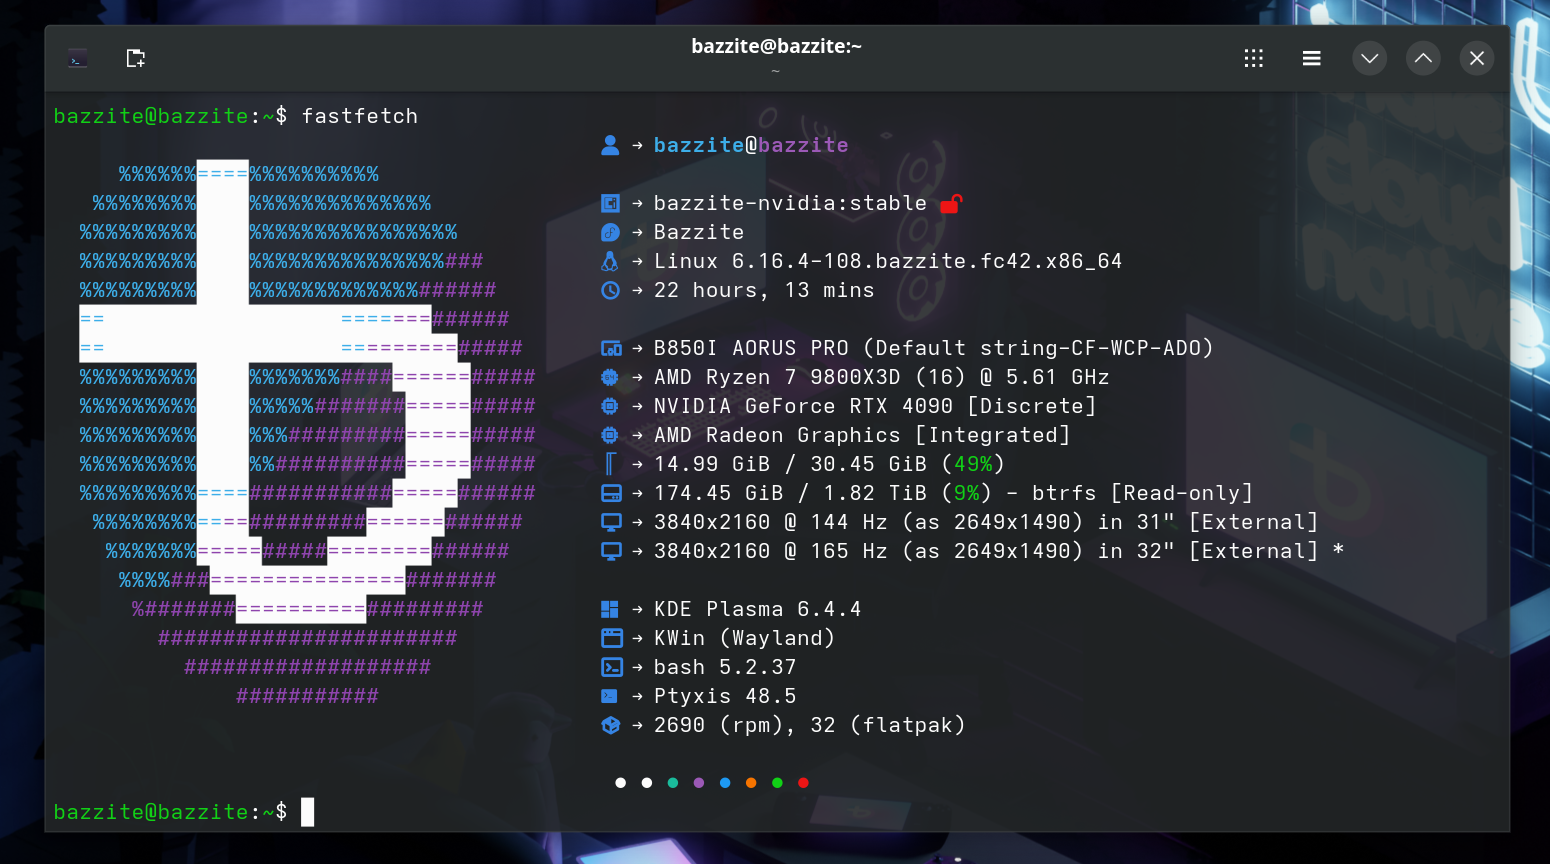Click the blue color dot

click(725, 783)
